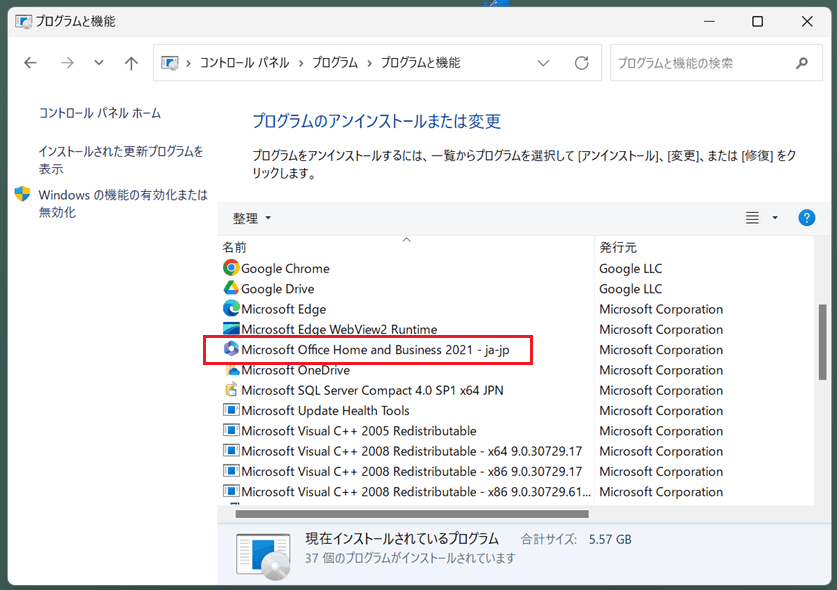Click the Control Panel icon in address bar
The width and height of the screenshot is (837, 590).
point(170,63)
